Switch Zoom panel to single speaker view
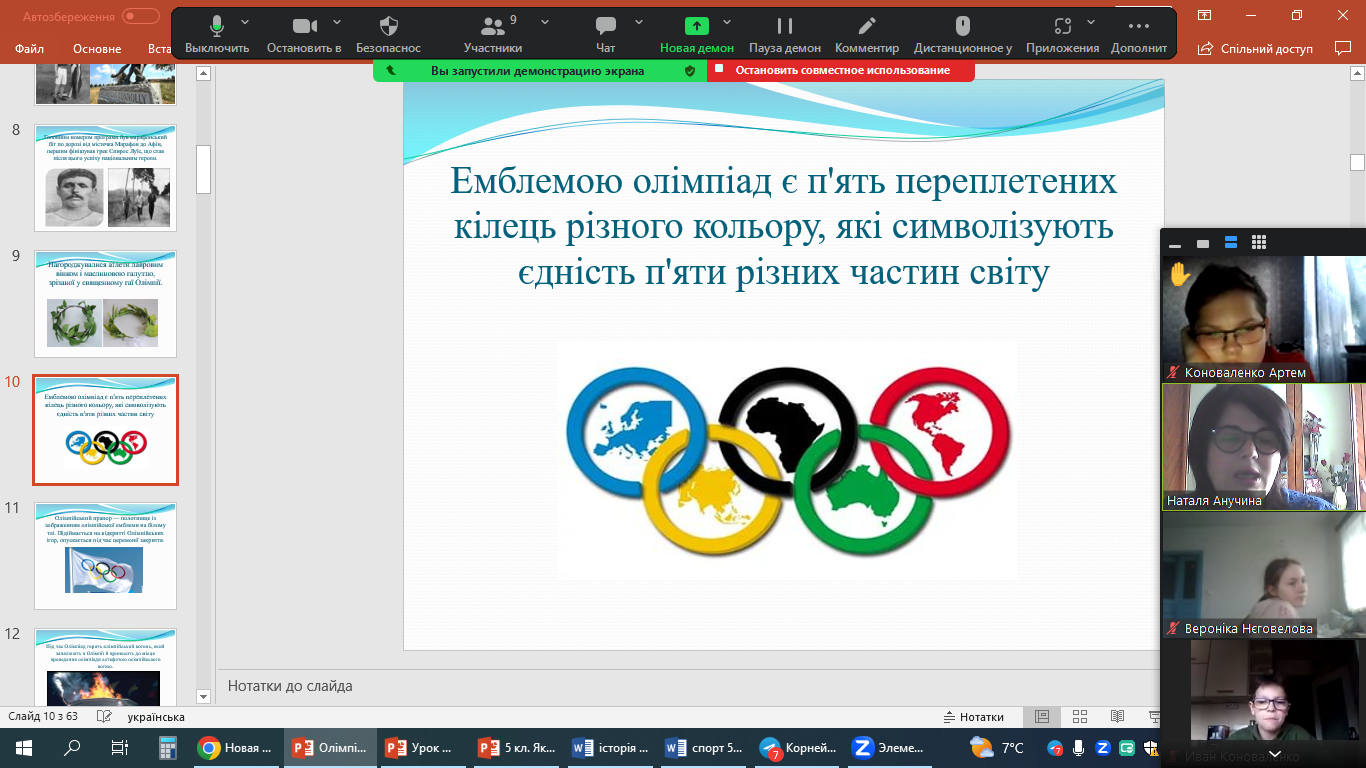 click(1203, 243)
